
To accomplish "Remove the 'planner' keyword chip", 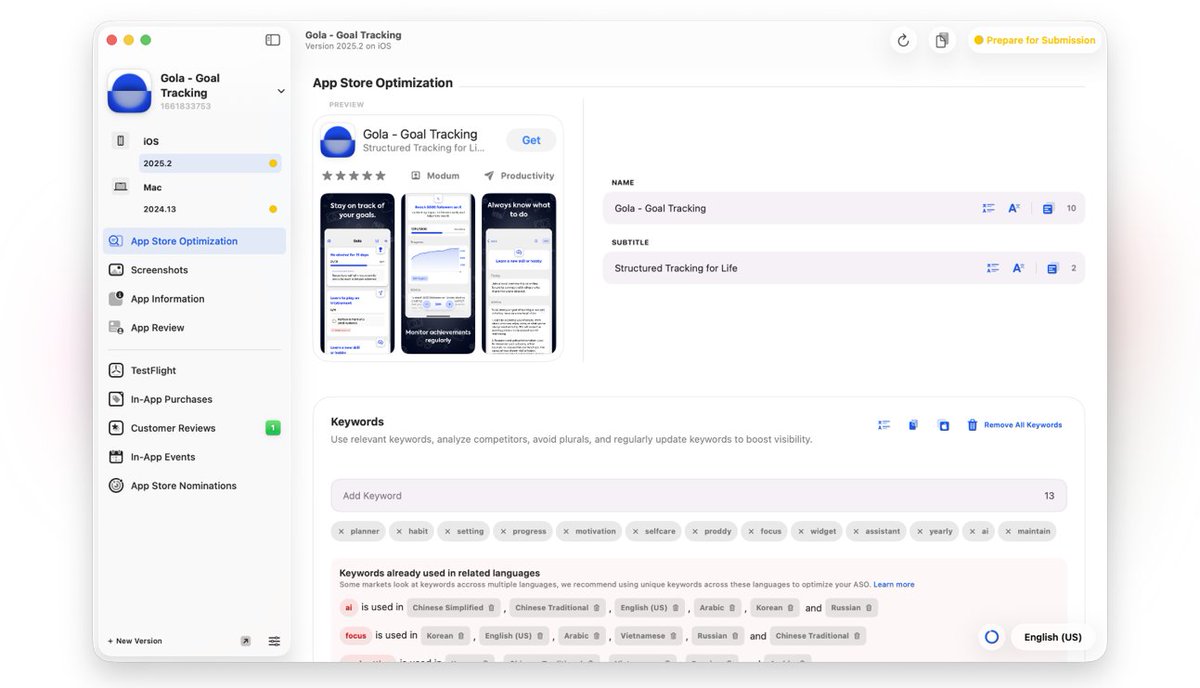I will (x=341, y=532).
